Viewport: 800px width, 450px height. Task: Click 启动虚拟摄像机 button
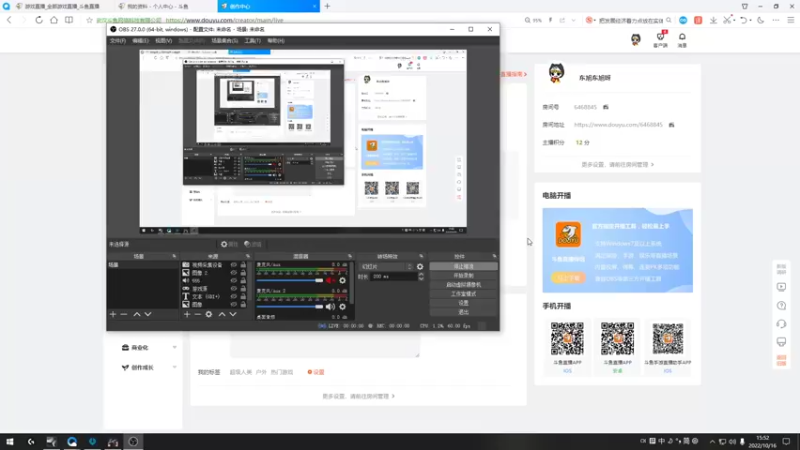point(463,285)
